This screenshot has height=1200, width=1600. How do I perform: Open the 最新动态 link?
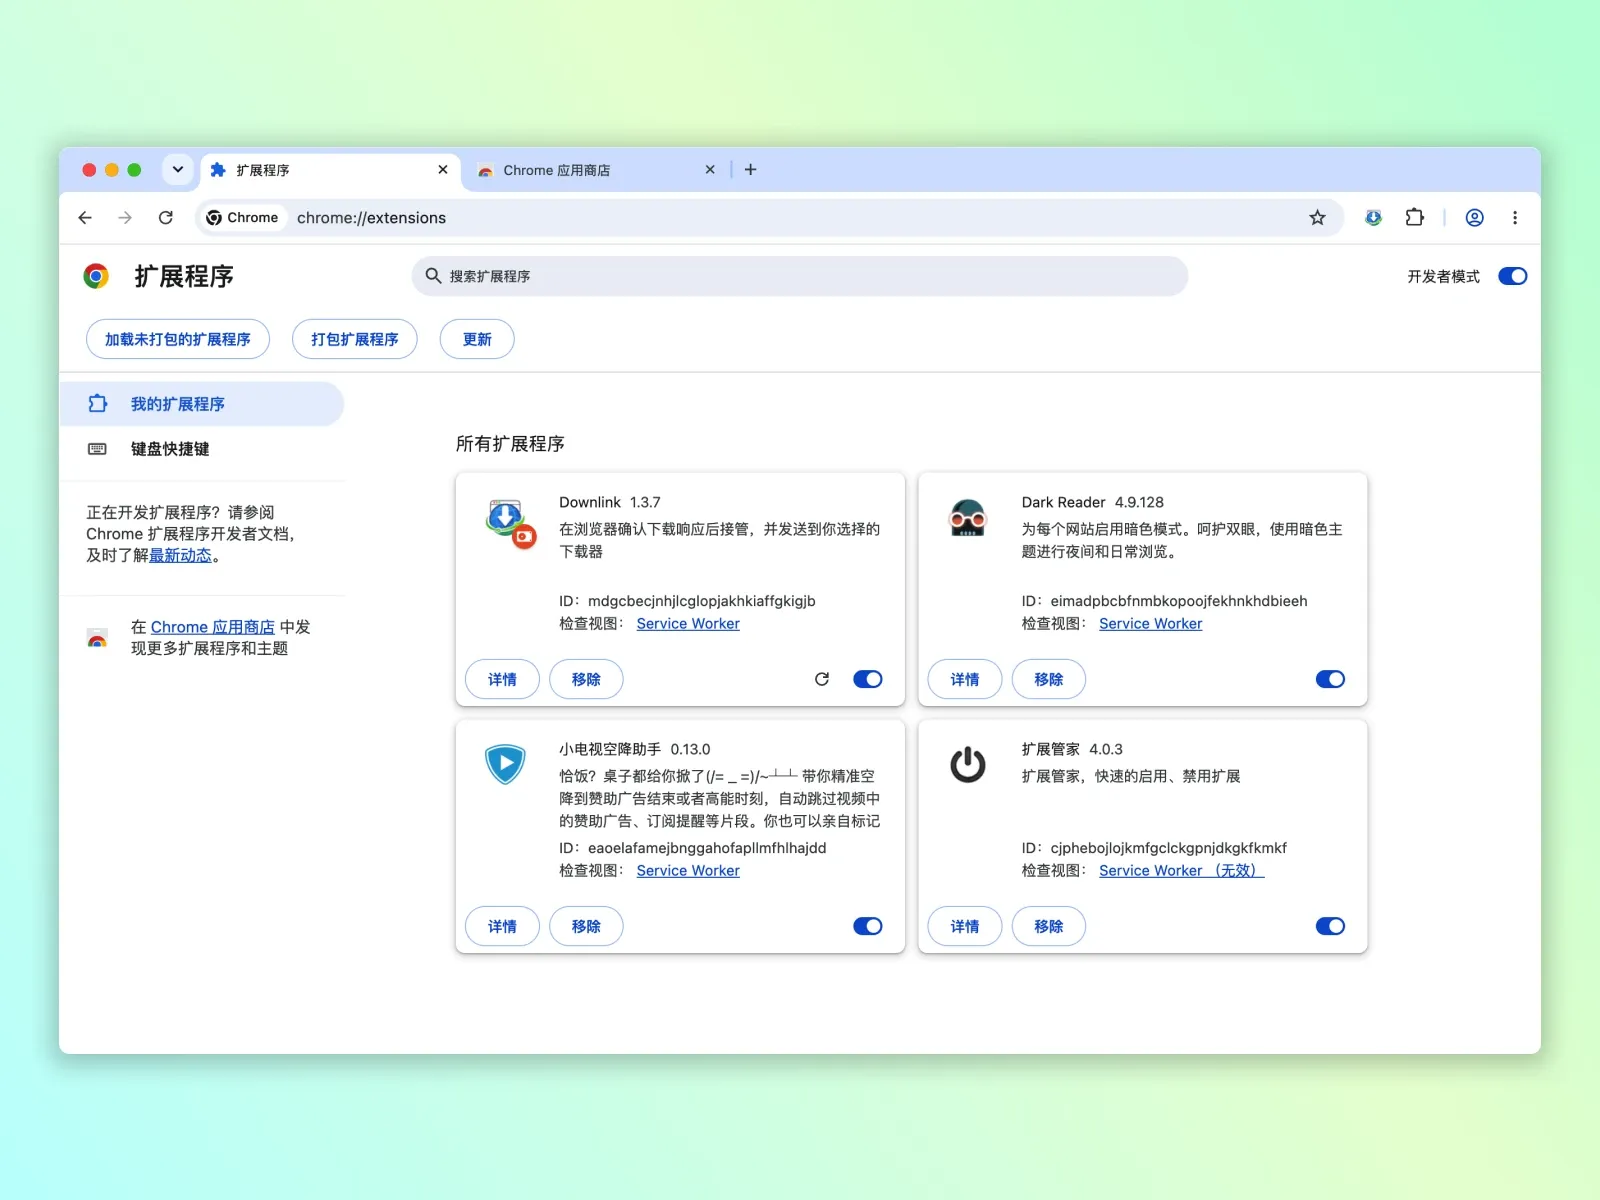coord(180,556)
